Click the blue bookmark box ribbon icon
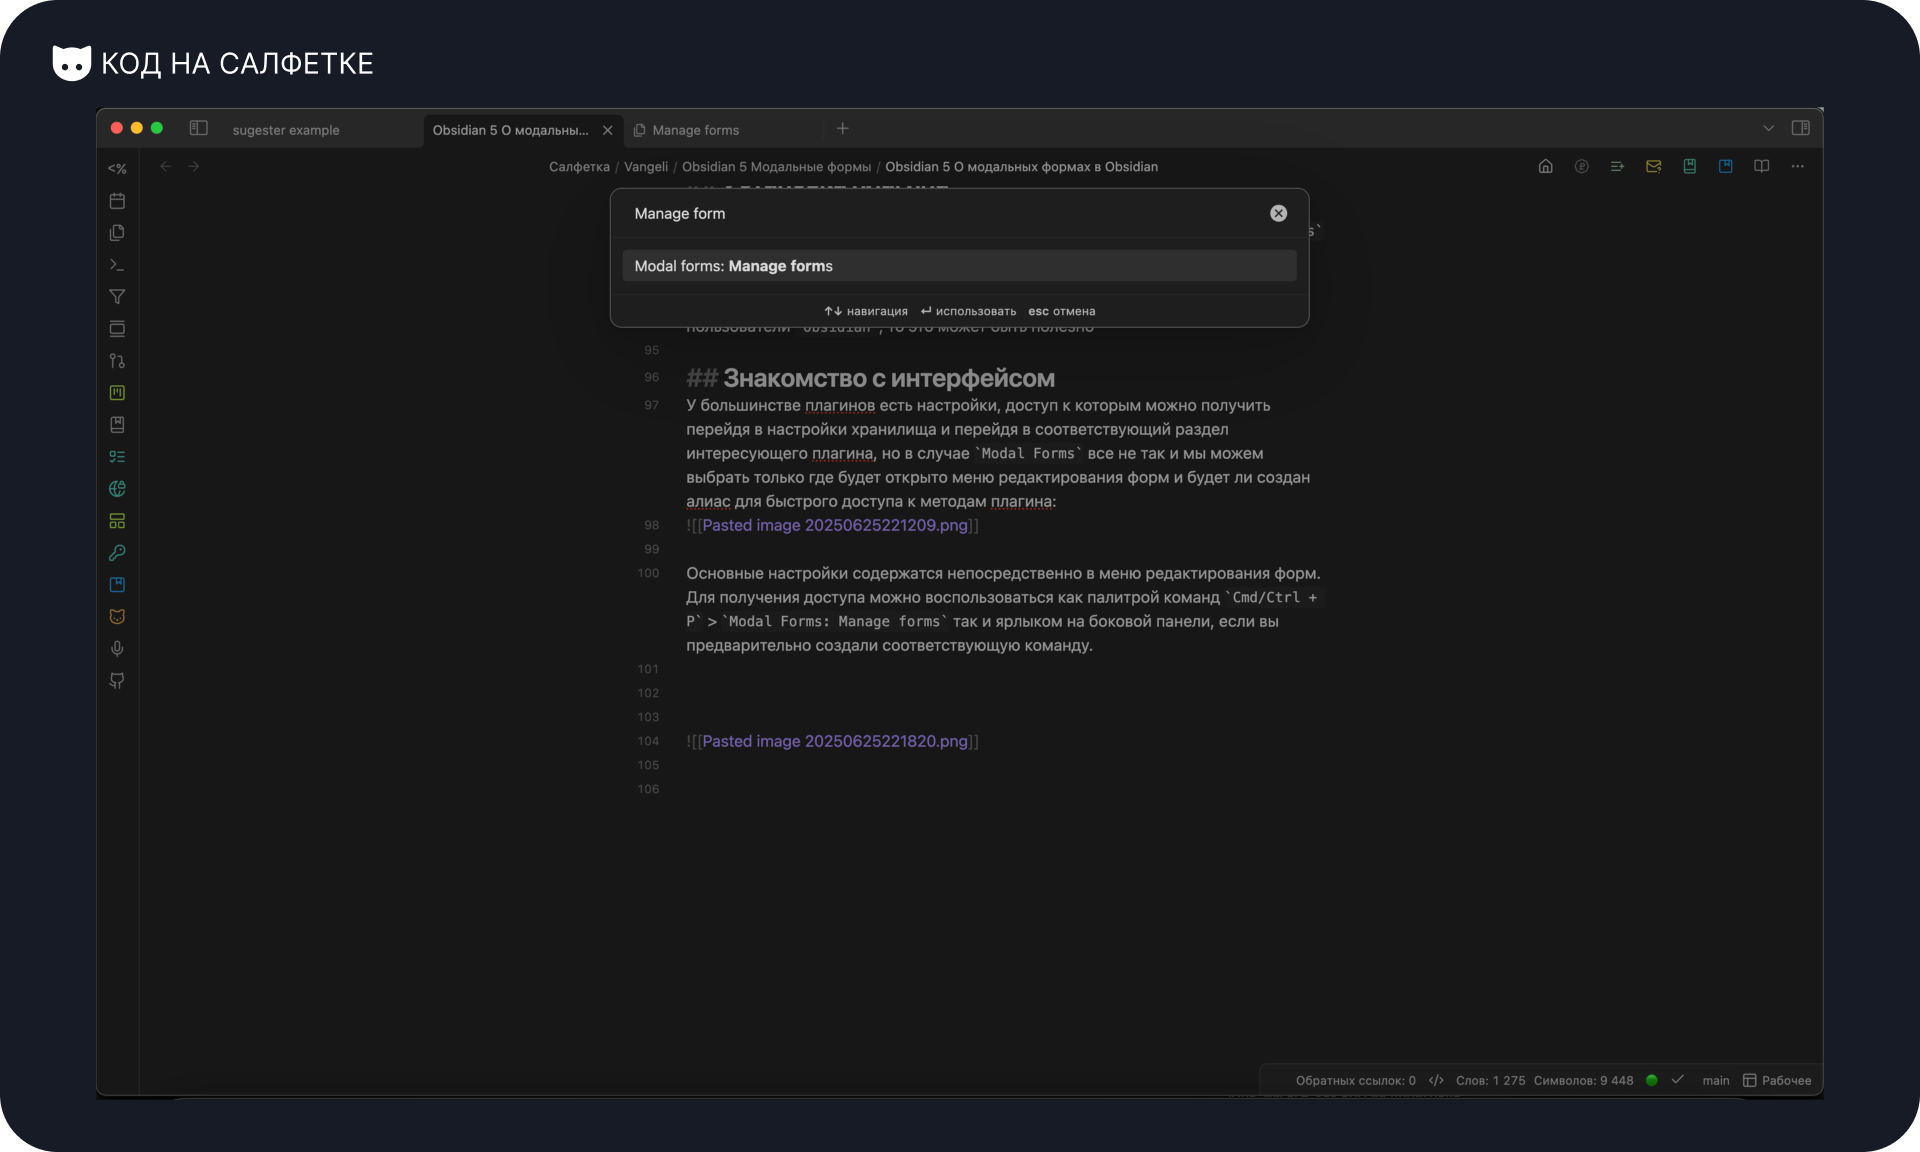The image size is (1920, 1152). click(x=117, y=585)
